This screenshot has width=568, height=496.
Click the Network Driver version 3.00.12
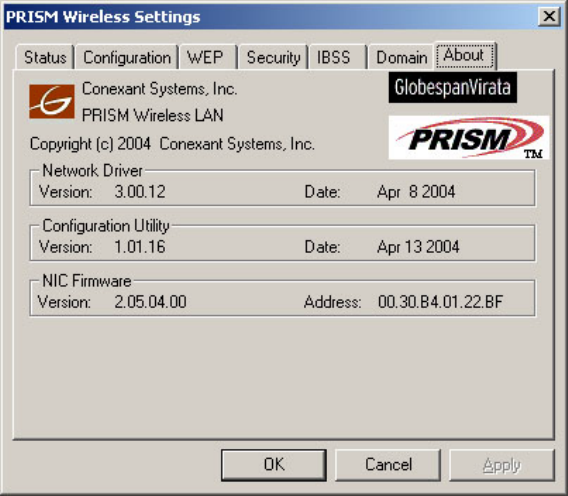click(140, 192)
